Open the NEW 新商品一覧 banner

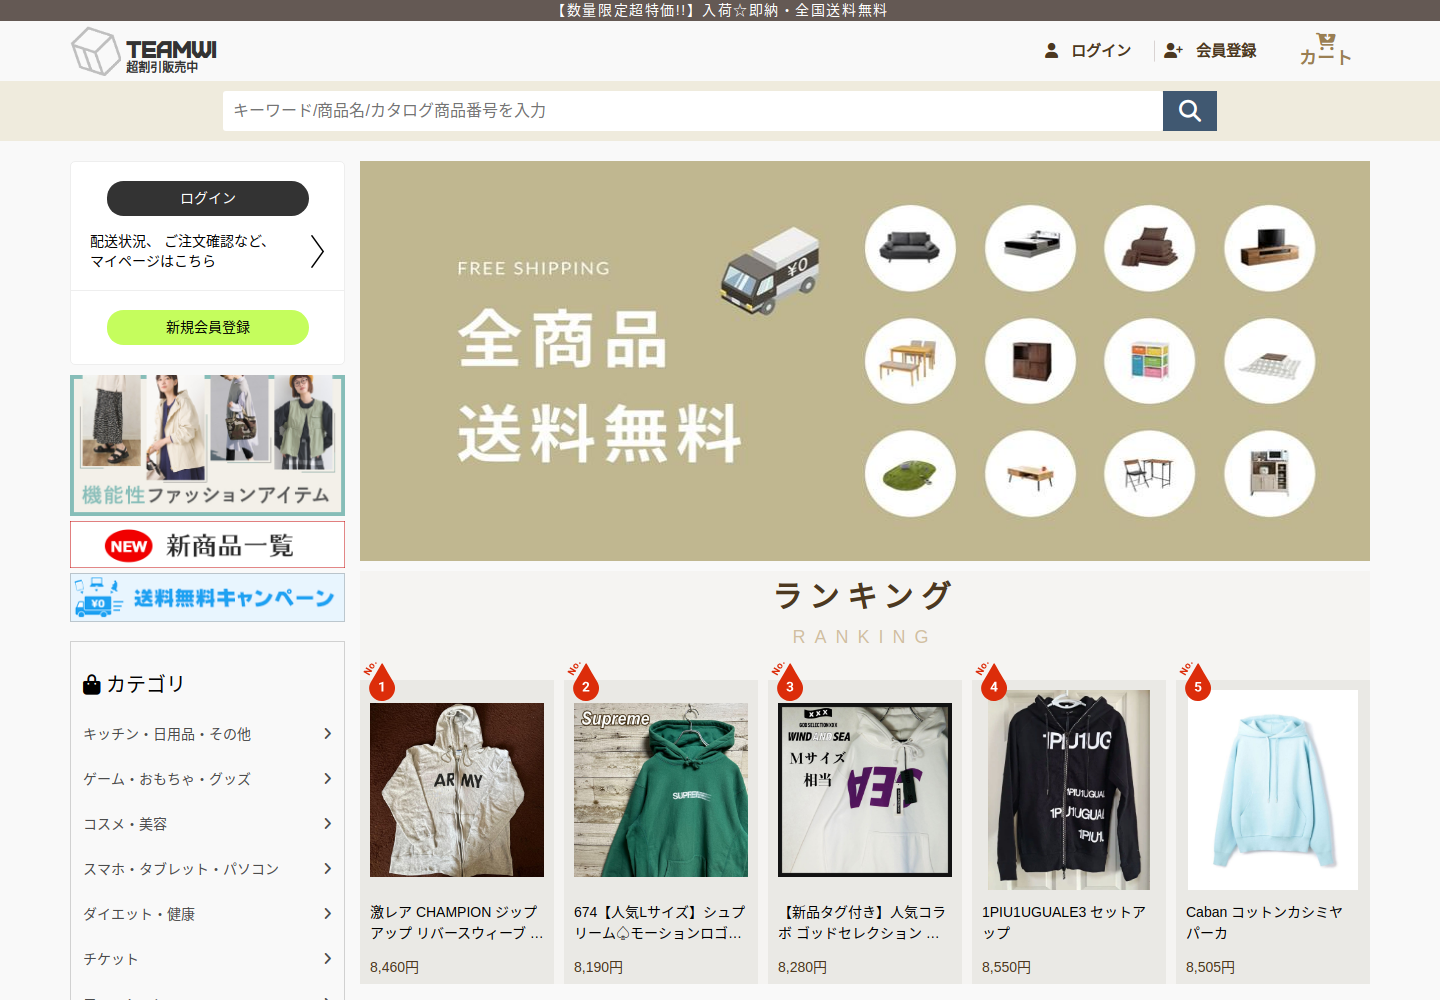point(208,545)
